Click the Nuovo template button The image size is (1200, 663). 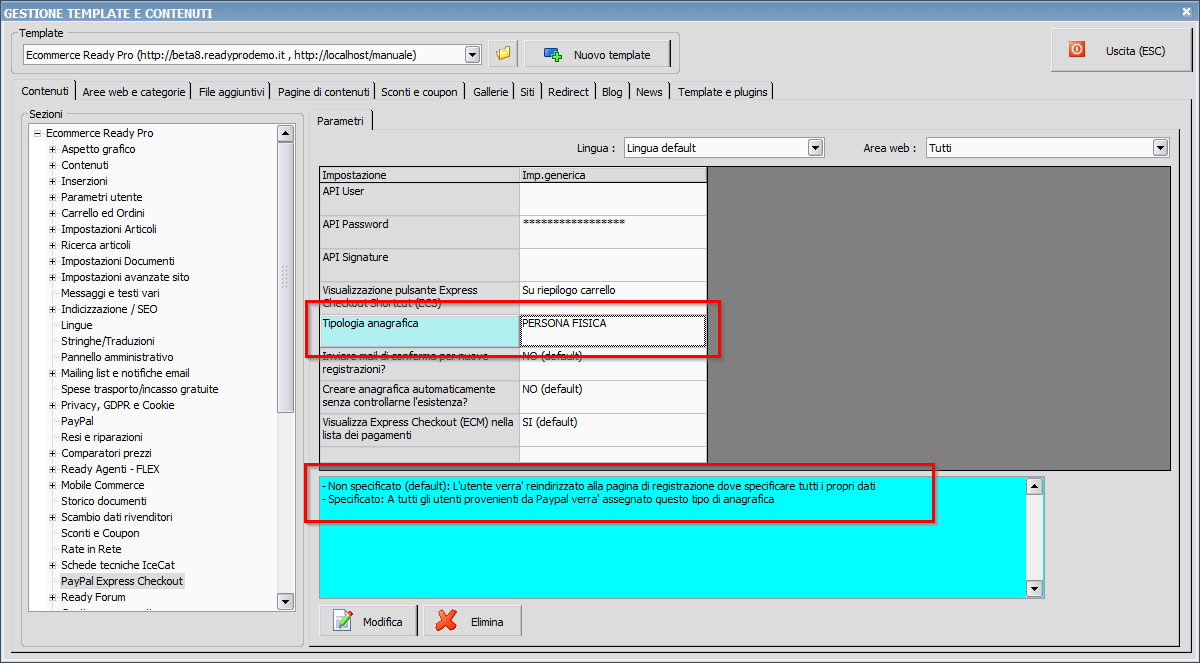[596, 54]
